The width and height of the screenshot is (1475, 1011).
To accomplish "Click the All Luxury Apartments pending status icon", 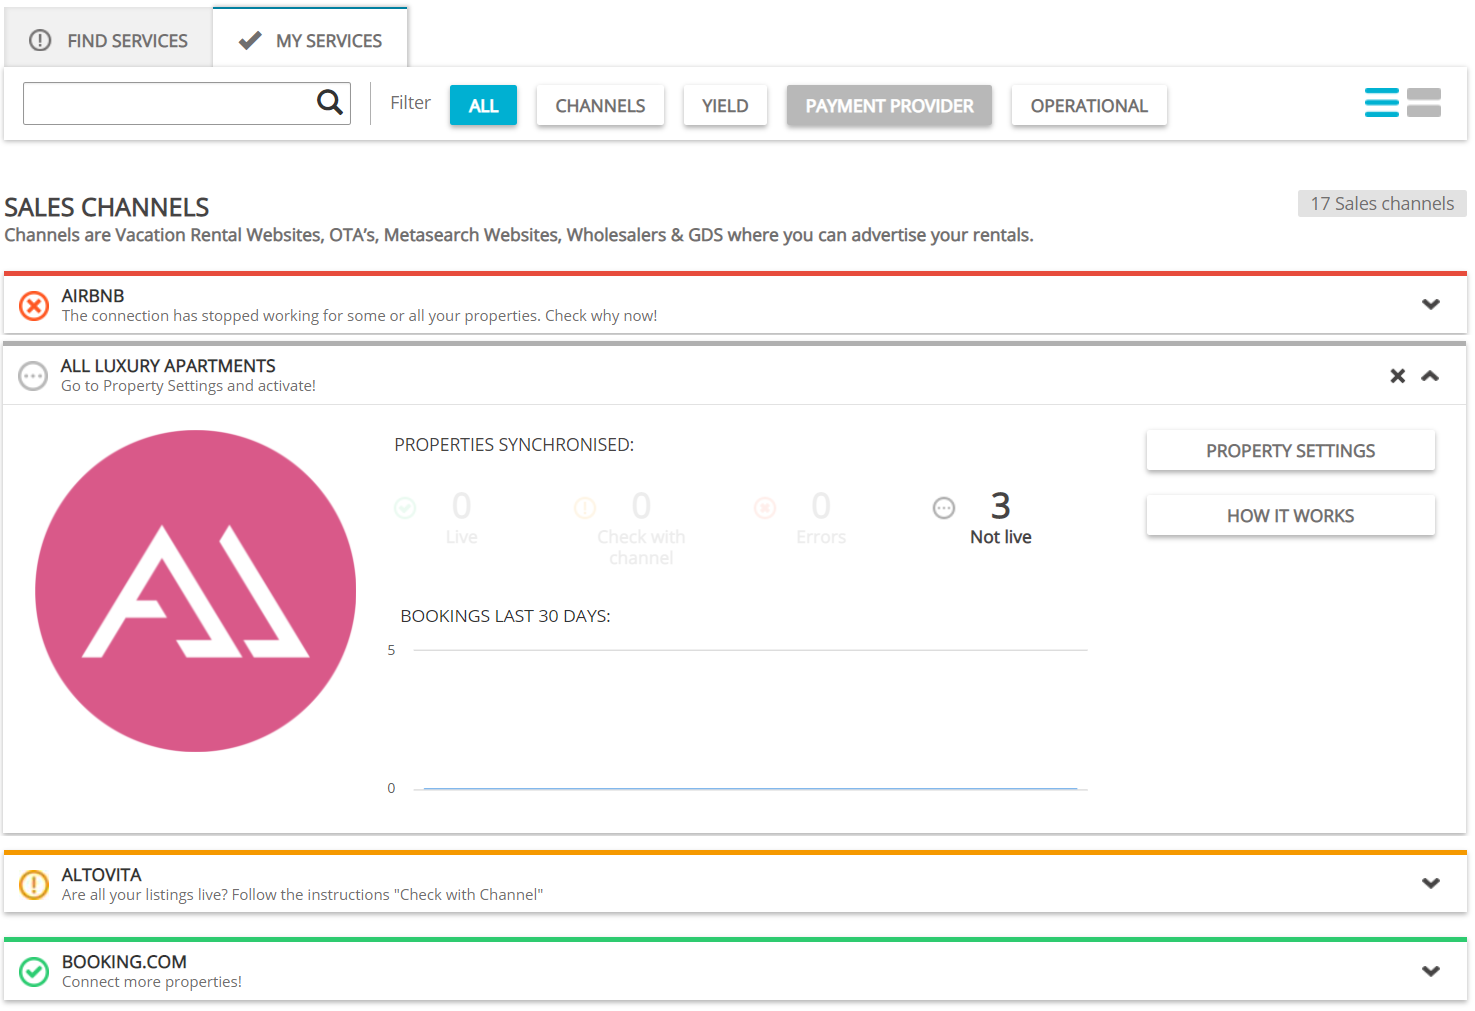I will point(33,376).
